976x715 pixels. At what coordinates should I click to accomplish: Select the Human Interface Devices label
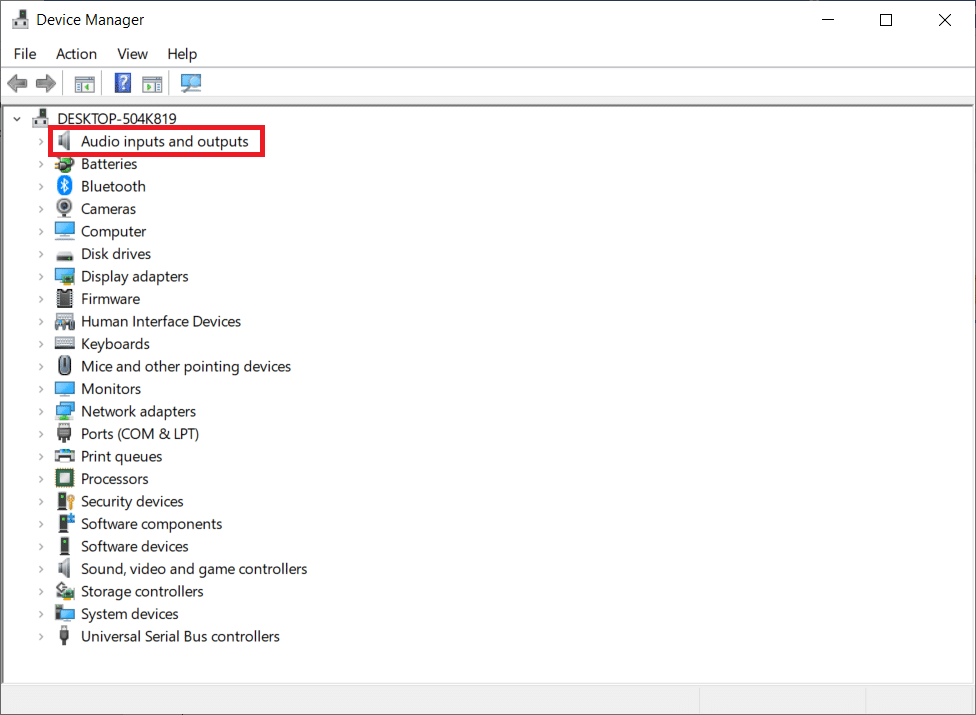[x=161, y=321]
